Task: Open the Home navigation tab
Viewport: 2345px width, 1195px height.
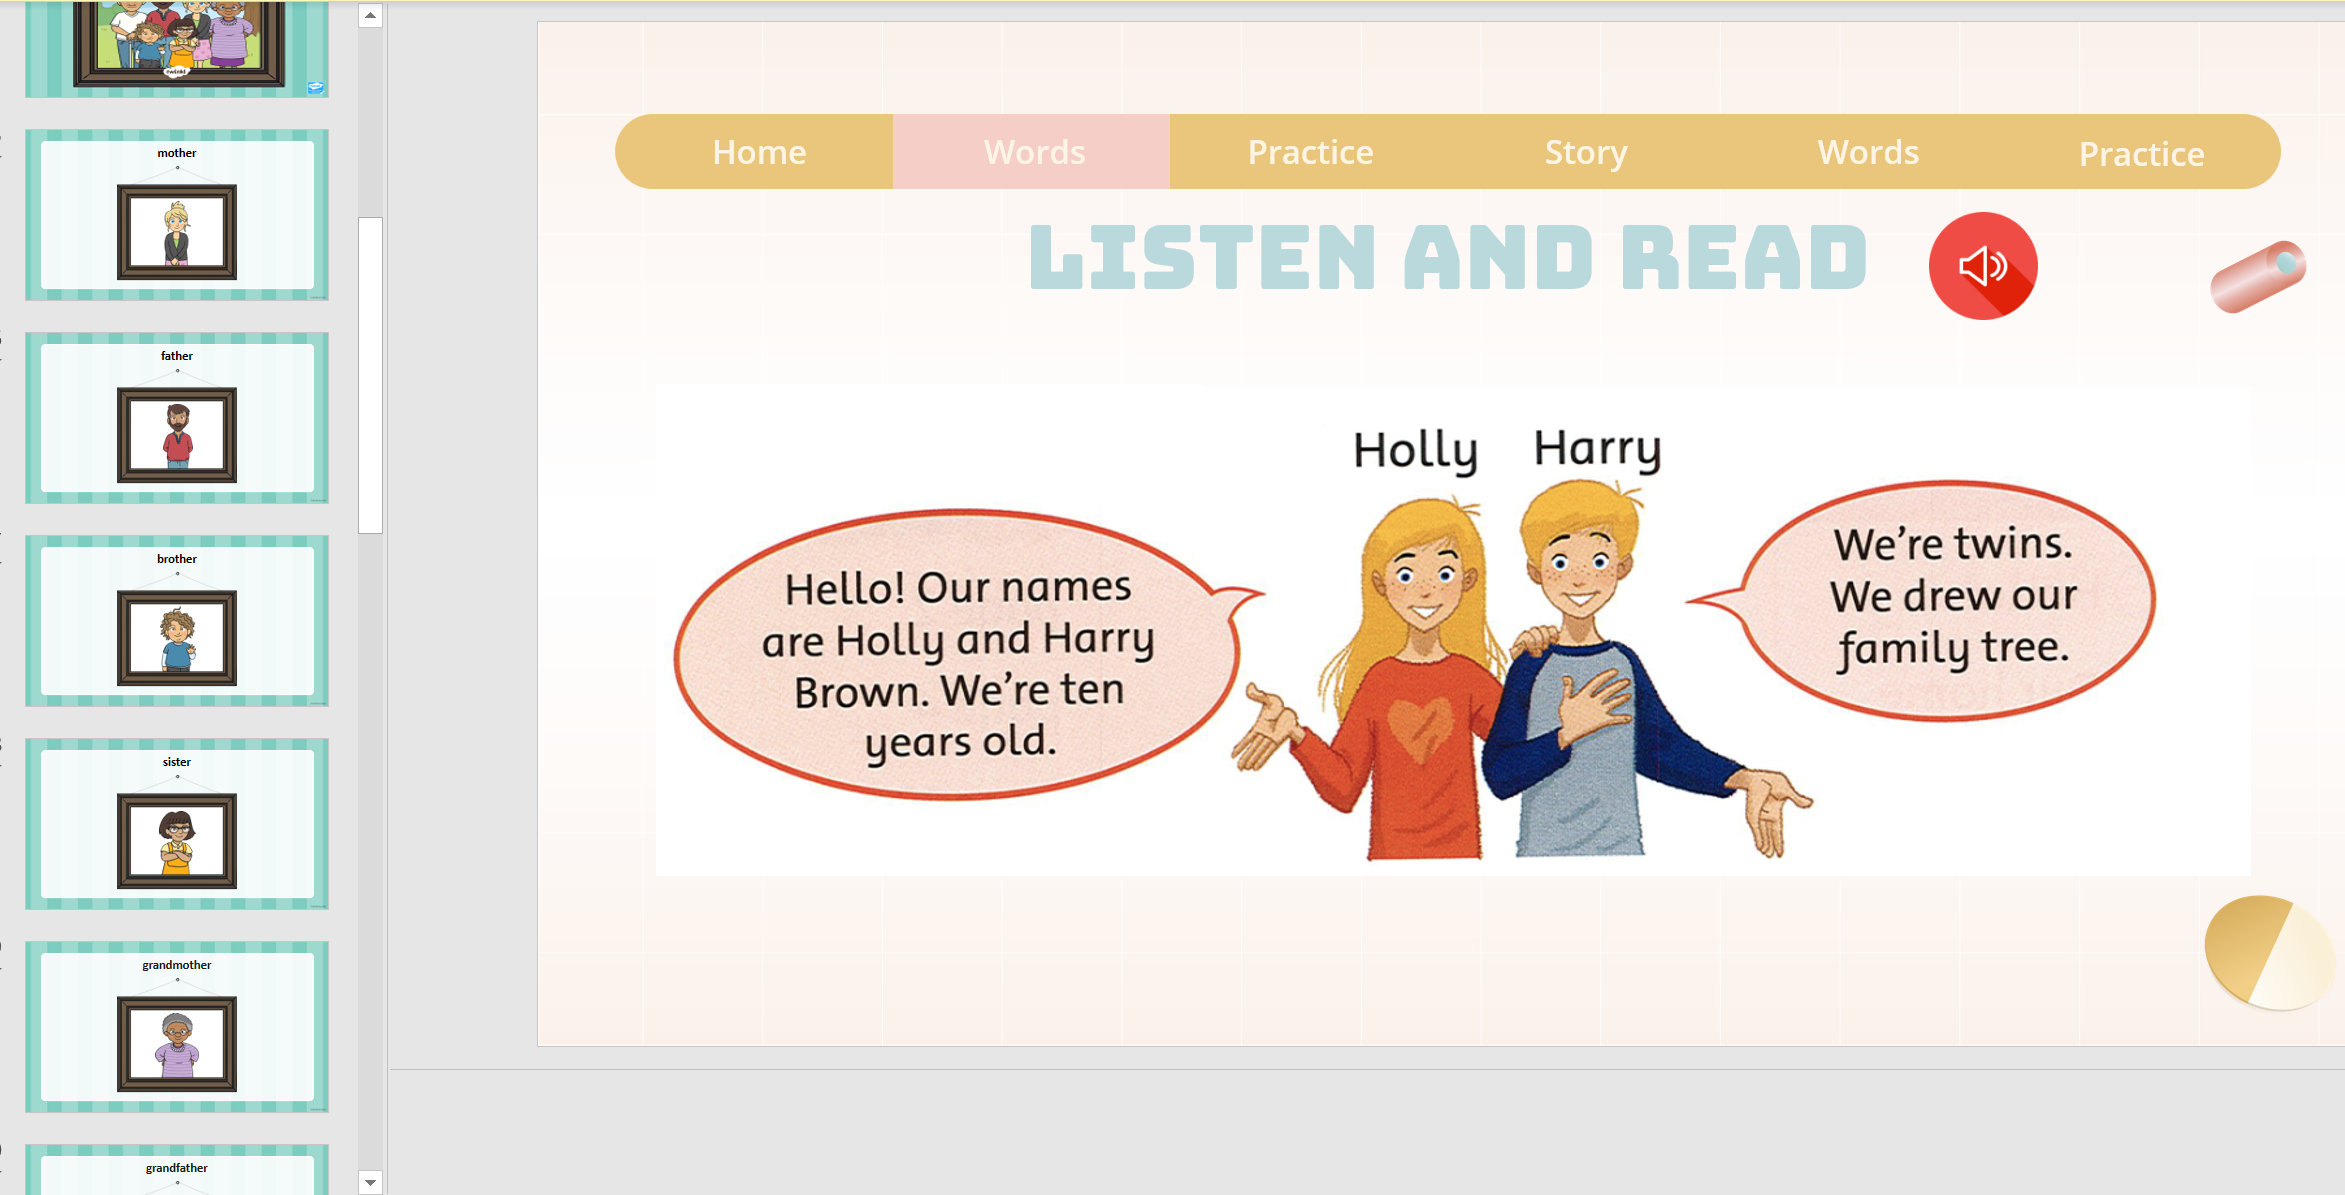Action: pos(759,152)
